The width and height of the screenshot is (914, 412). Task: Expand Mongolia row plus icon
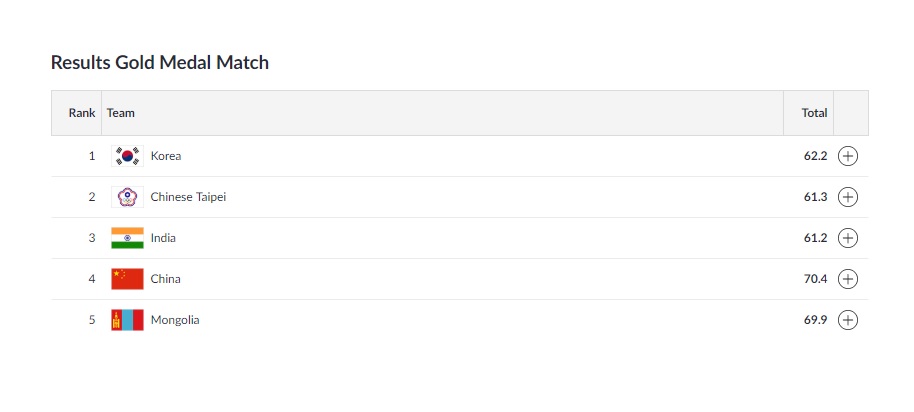click(x=848, y=320)
